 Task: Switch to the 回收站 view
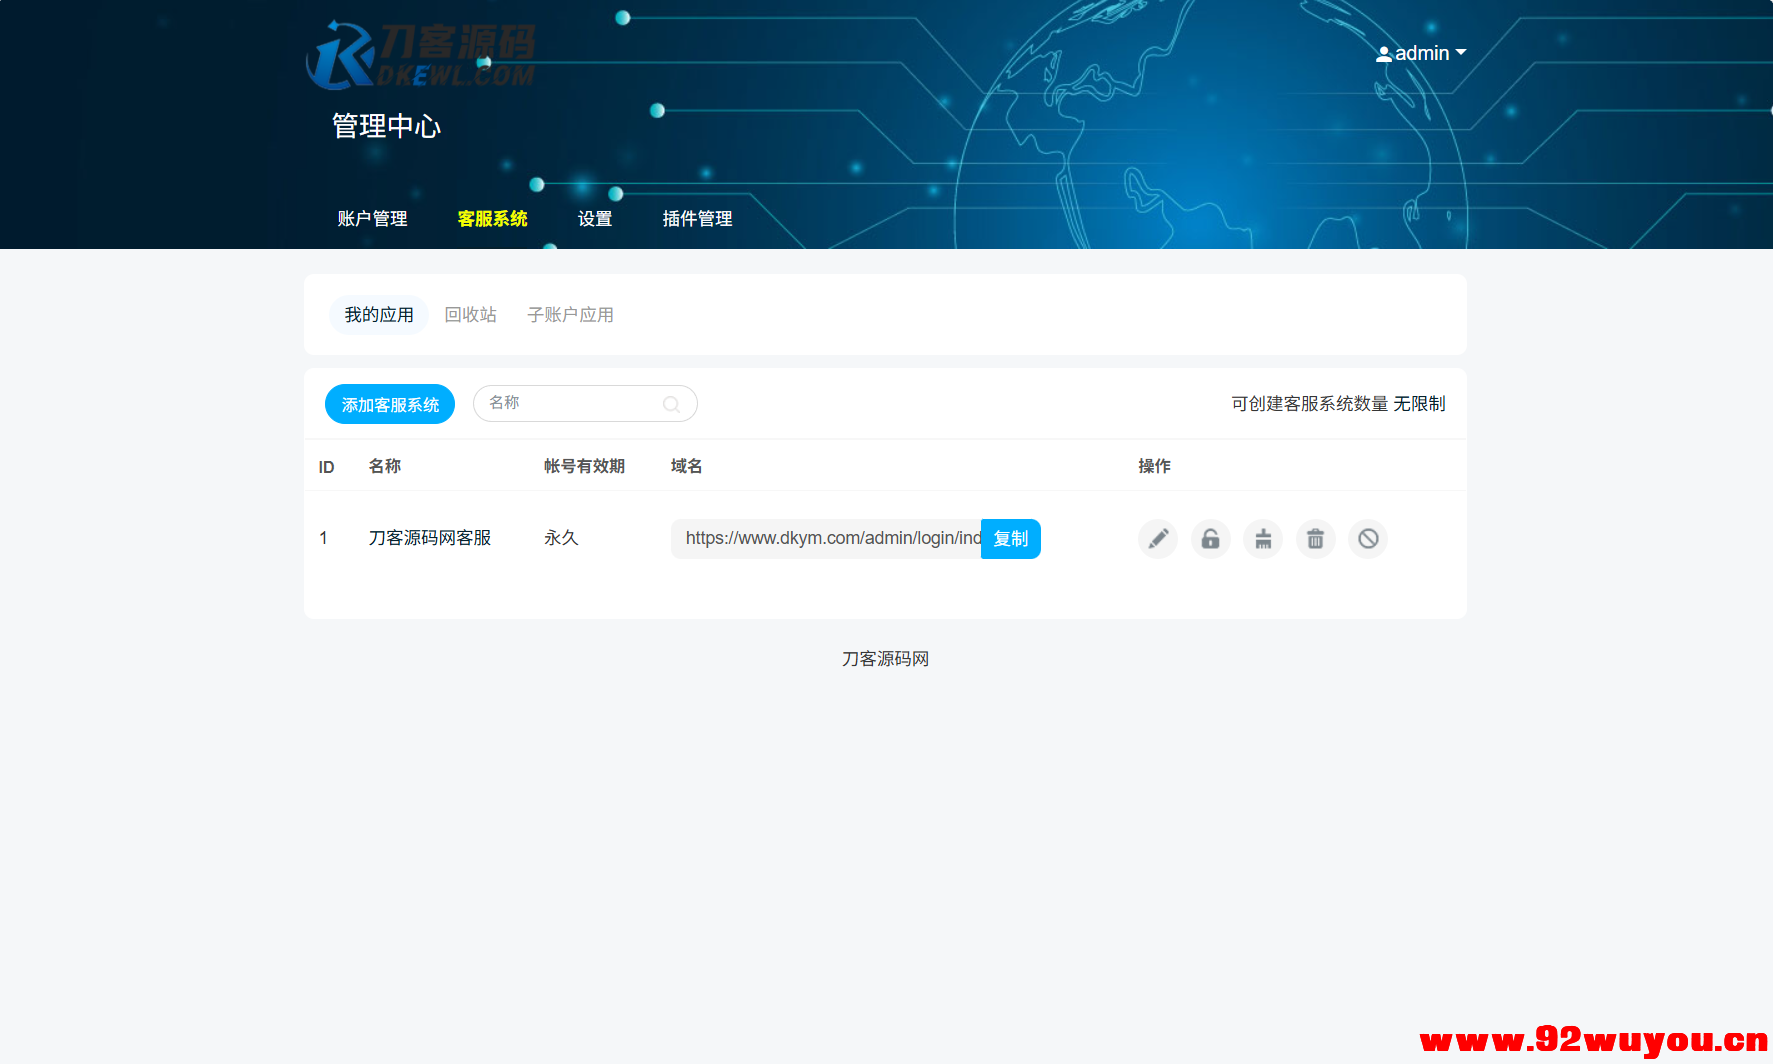point(470,314)
